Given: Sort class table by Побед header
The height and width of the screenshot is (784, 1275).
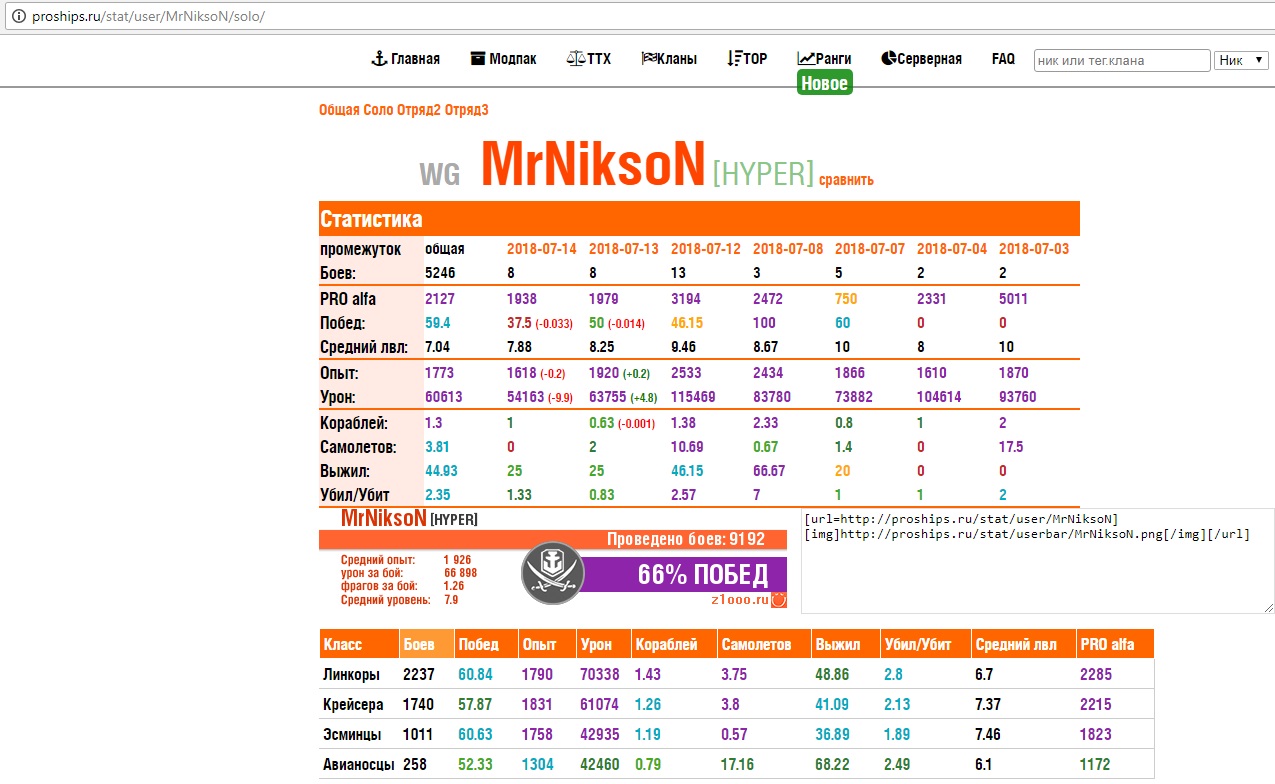Looking at the screenshot, I should click(x=484, y=644).
